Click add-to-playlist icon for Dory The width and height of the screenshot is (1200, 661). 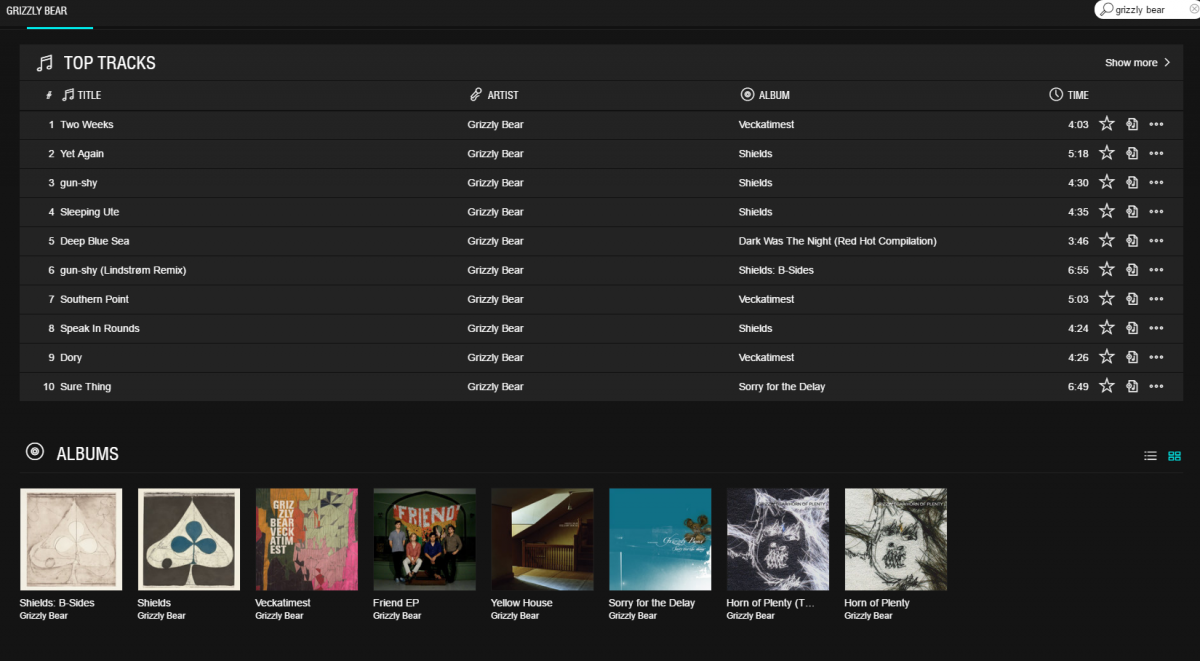pyautogui.click(x=1132, y=356)
